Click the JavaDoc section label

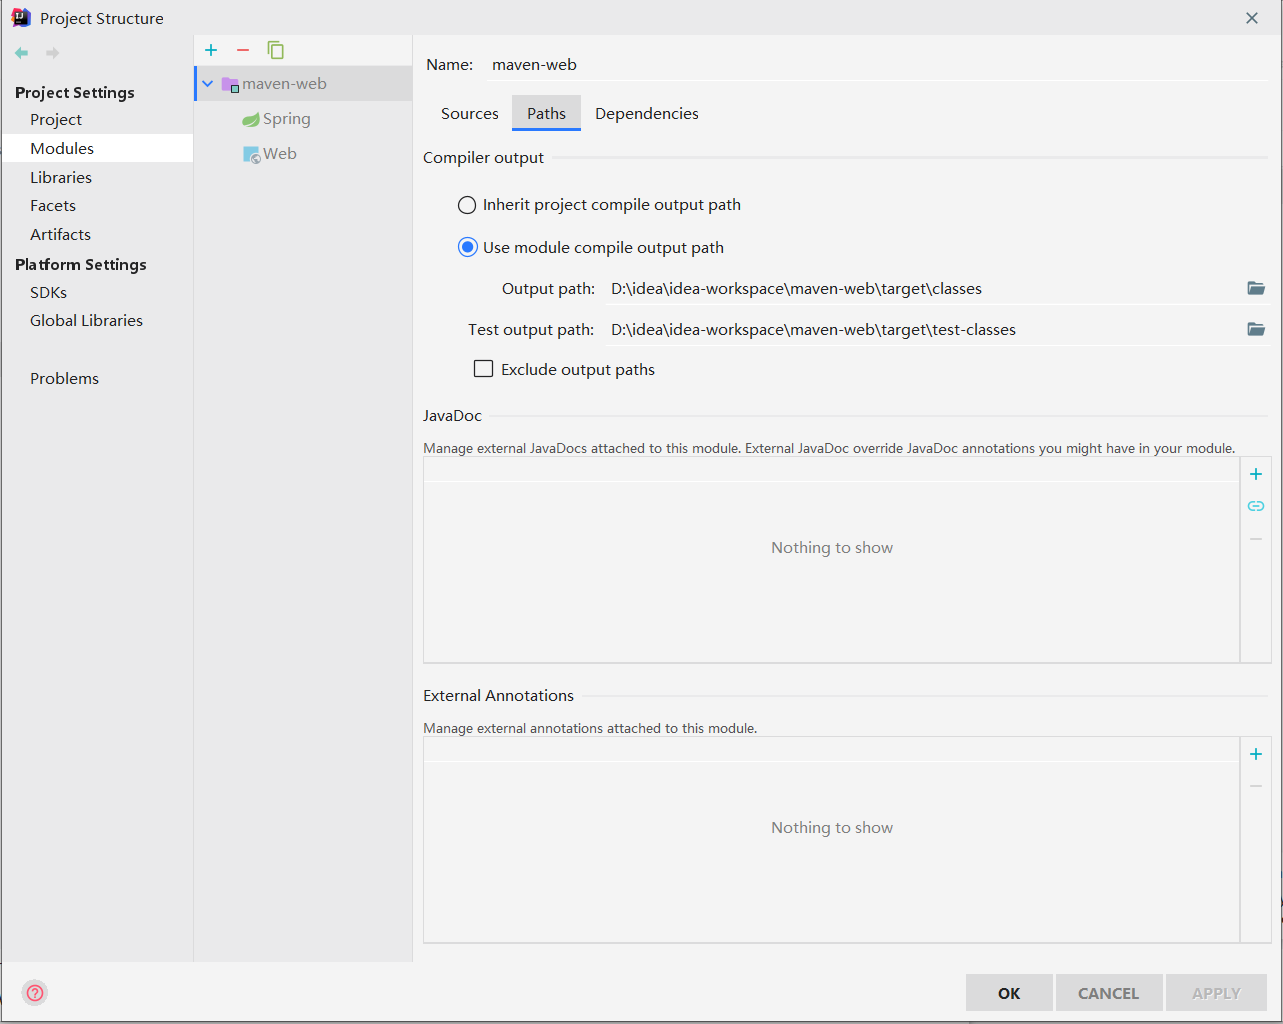click(452, 415)
